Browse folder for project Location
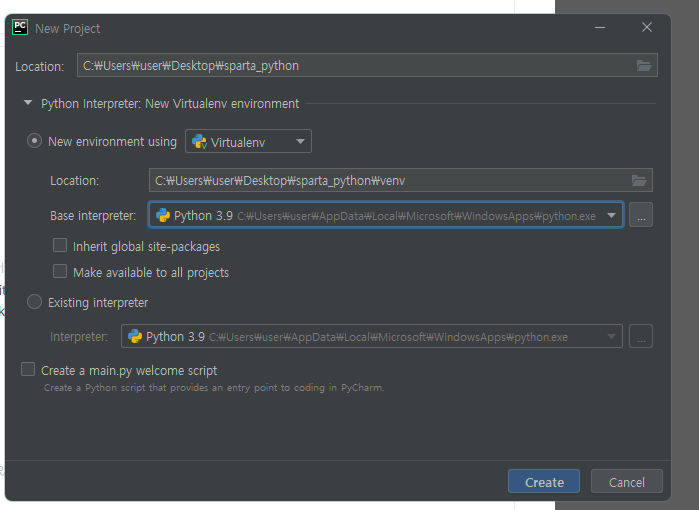Image resolution: width=699 pixels, height=510 pixels. tap(644, 66)
